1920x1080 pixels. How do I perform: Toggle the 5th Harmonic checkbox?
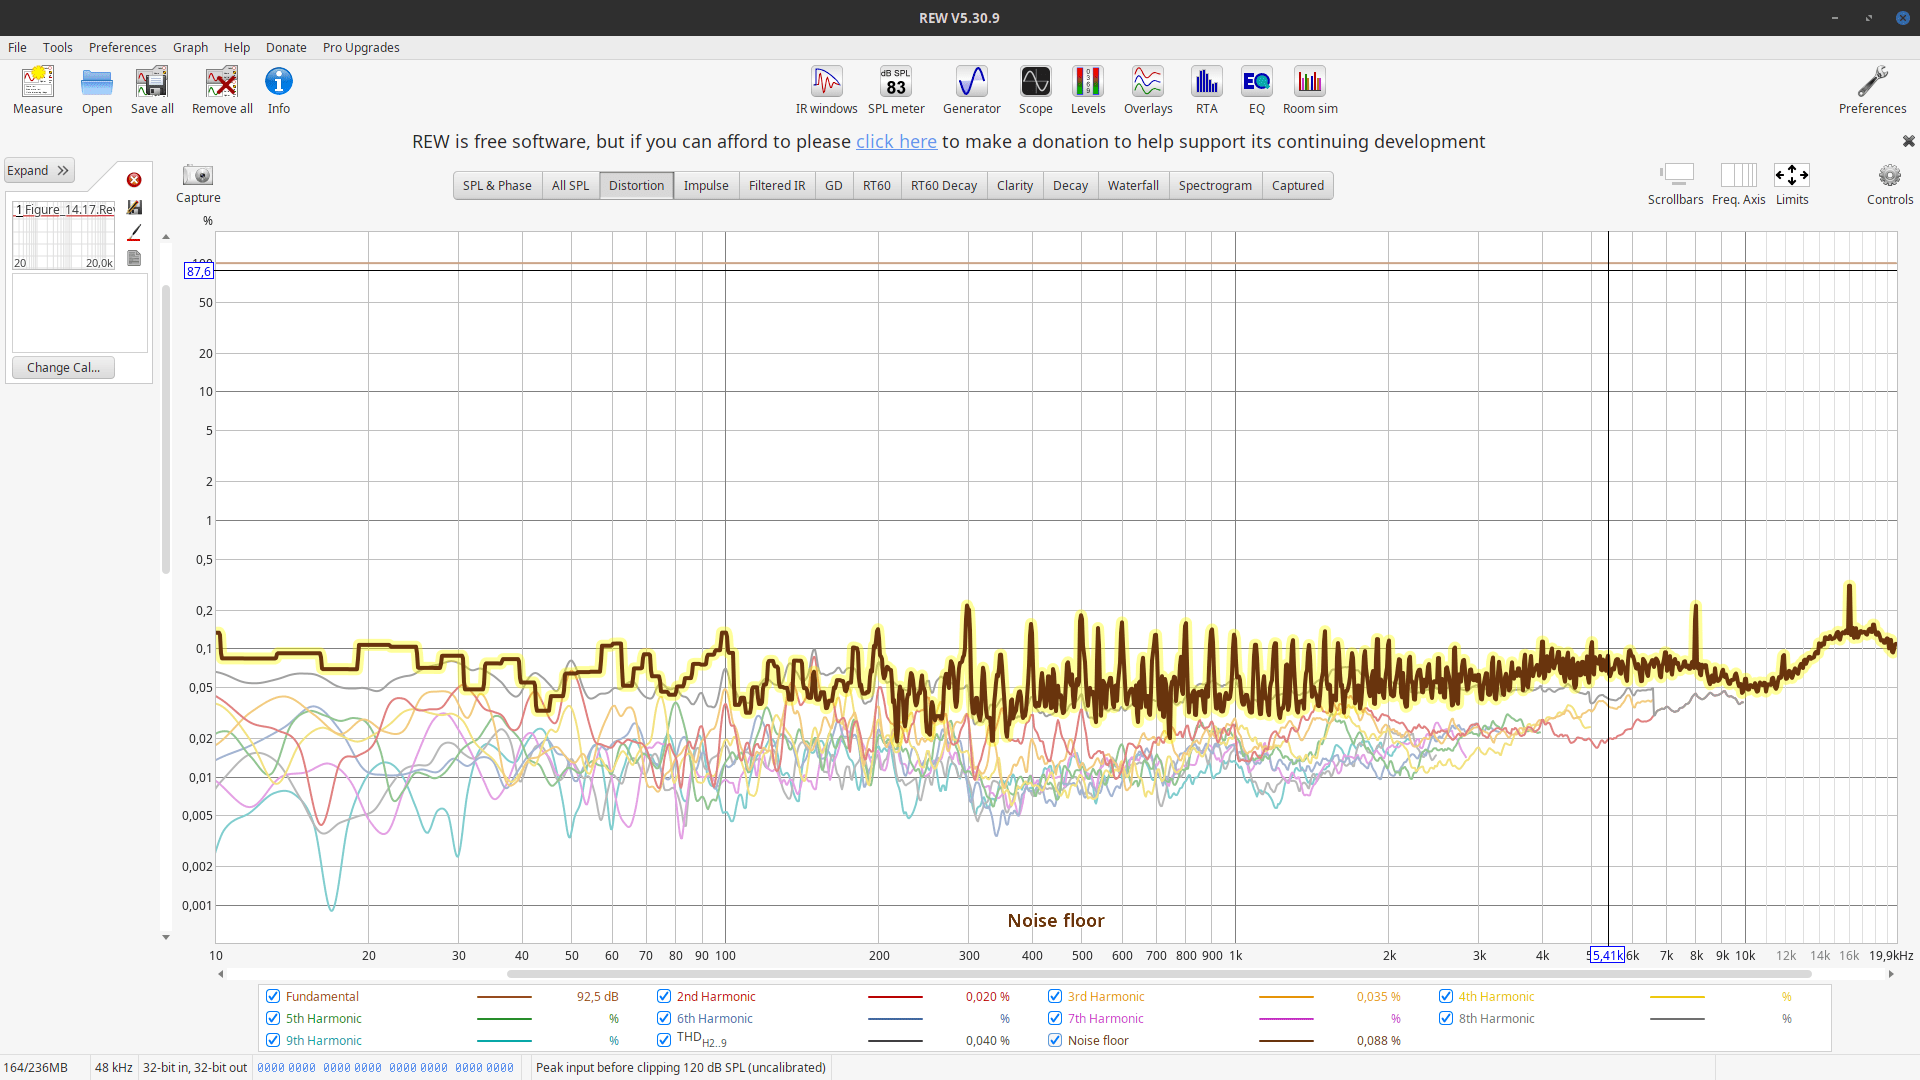point(273,1018)
